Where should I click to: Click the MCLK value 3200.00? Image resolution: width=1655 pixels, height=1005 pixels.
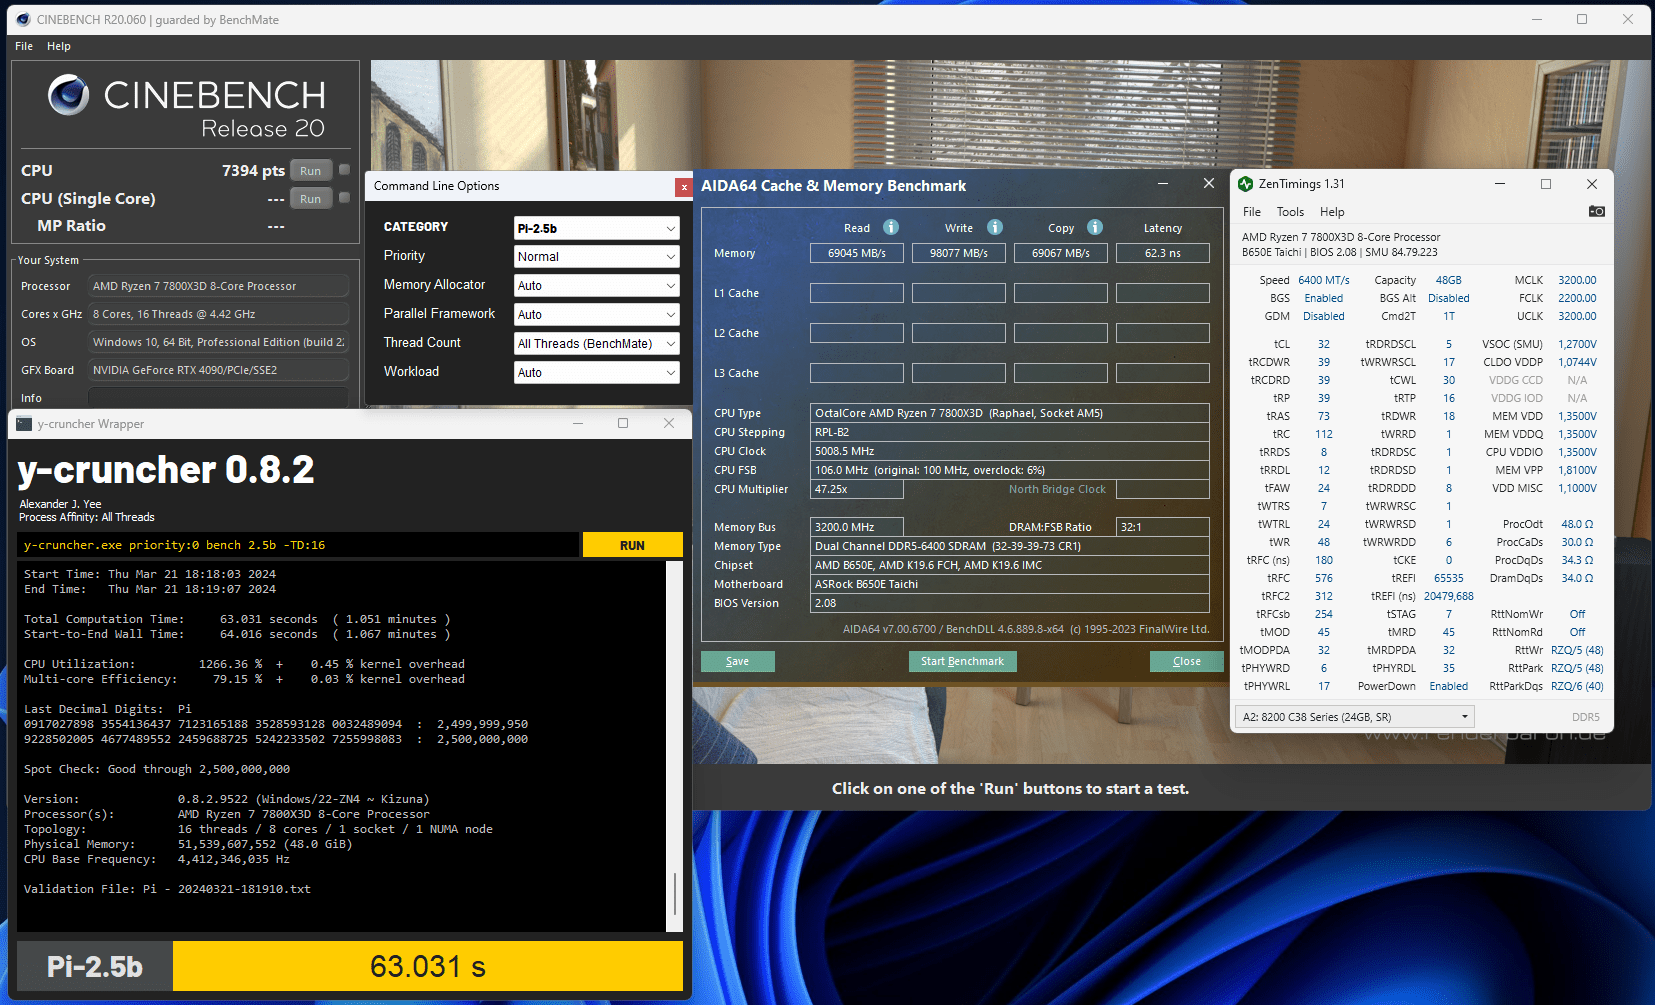[1577, 280]
